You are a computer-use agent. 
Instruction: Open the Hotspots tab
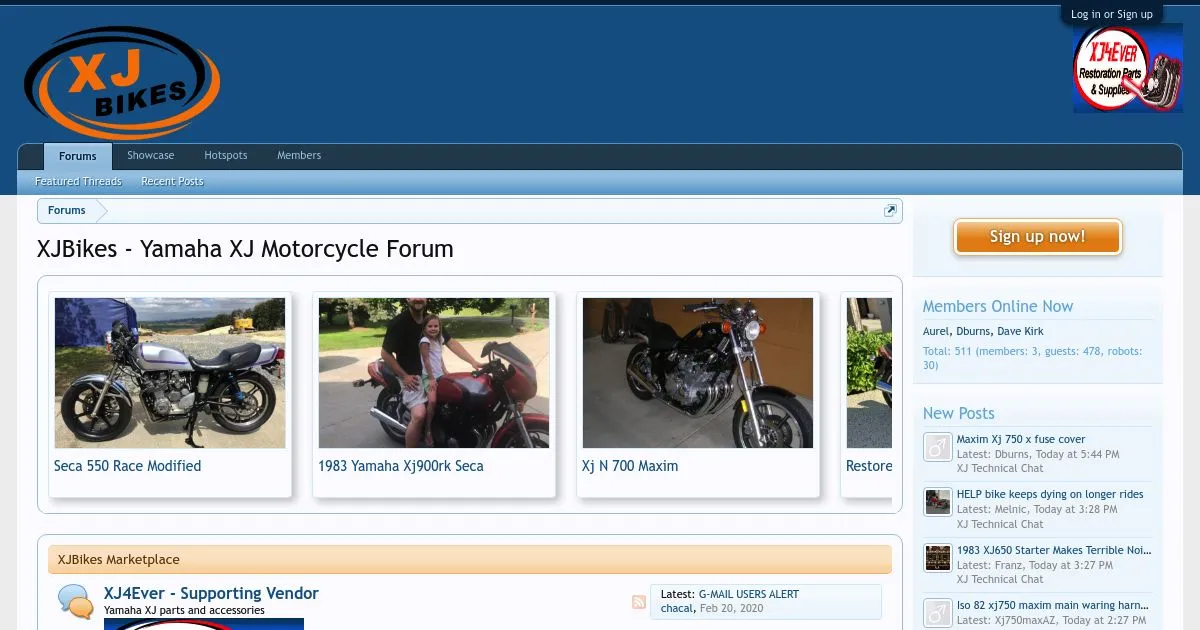coord(226,155)
